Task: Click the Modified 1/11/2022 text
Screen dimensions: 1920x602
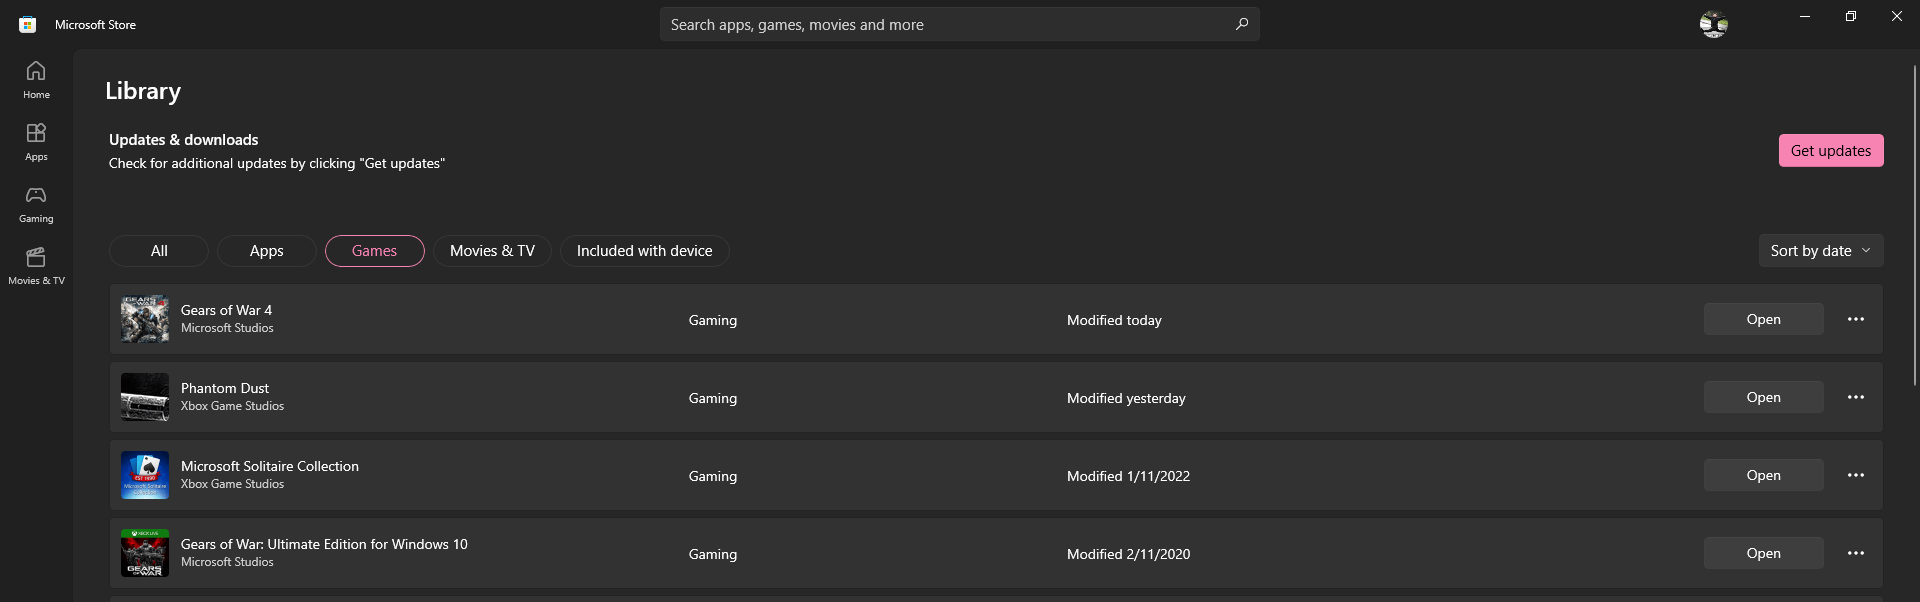Action: tap(1128, 476)
